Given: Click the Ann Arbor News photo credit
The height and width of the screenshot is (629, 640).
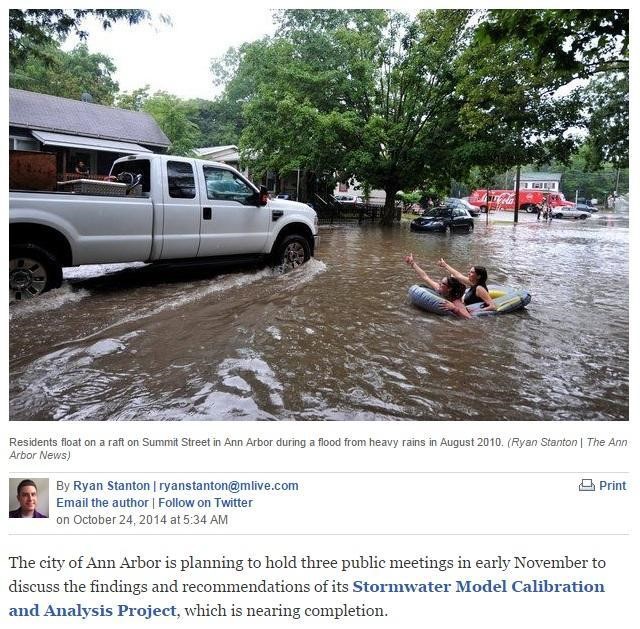Looking at the screenshot, I should point(318,449).
